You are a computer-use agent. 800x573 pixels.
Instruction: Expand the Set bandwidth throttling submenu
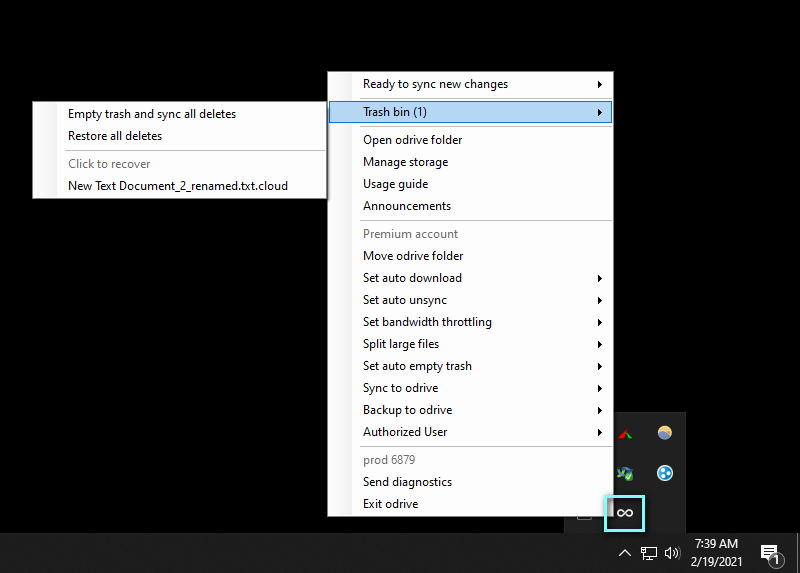click(x=470, y=322)
